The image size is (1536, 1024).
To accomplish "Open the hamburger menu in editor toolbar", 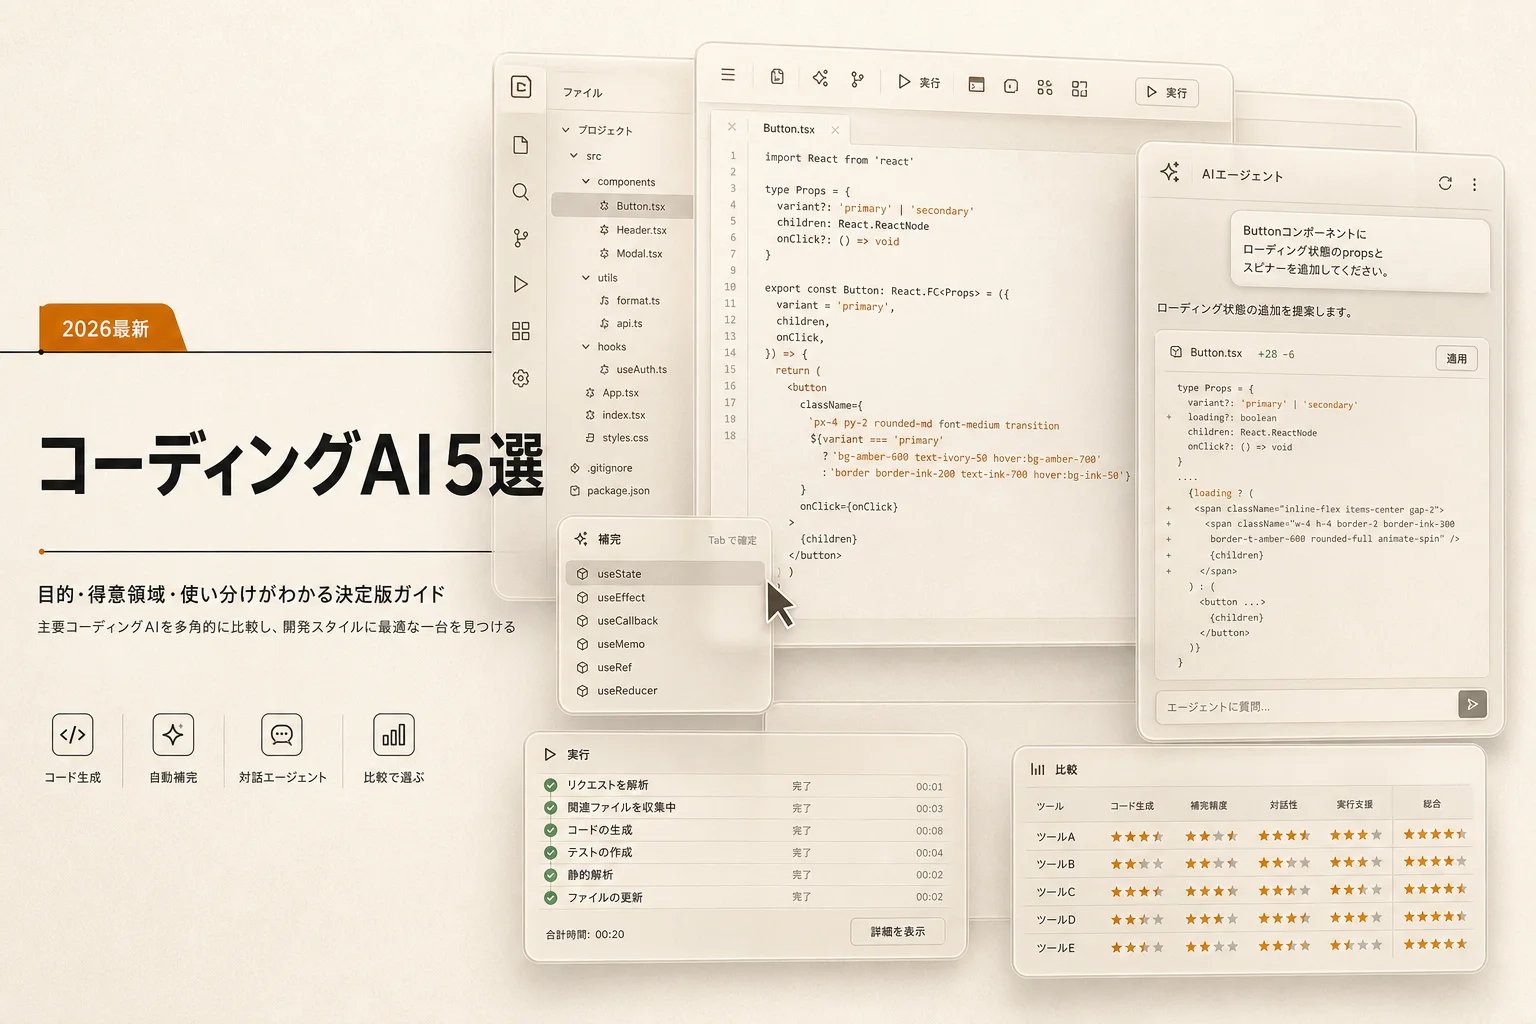I will [x=728, y=75].
